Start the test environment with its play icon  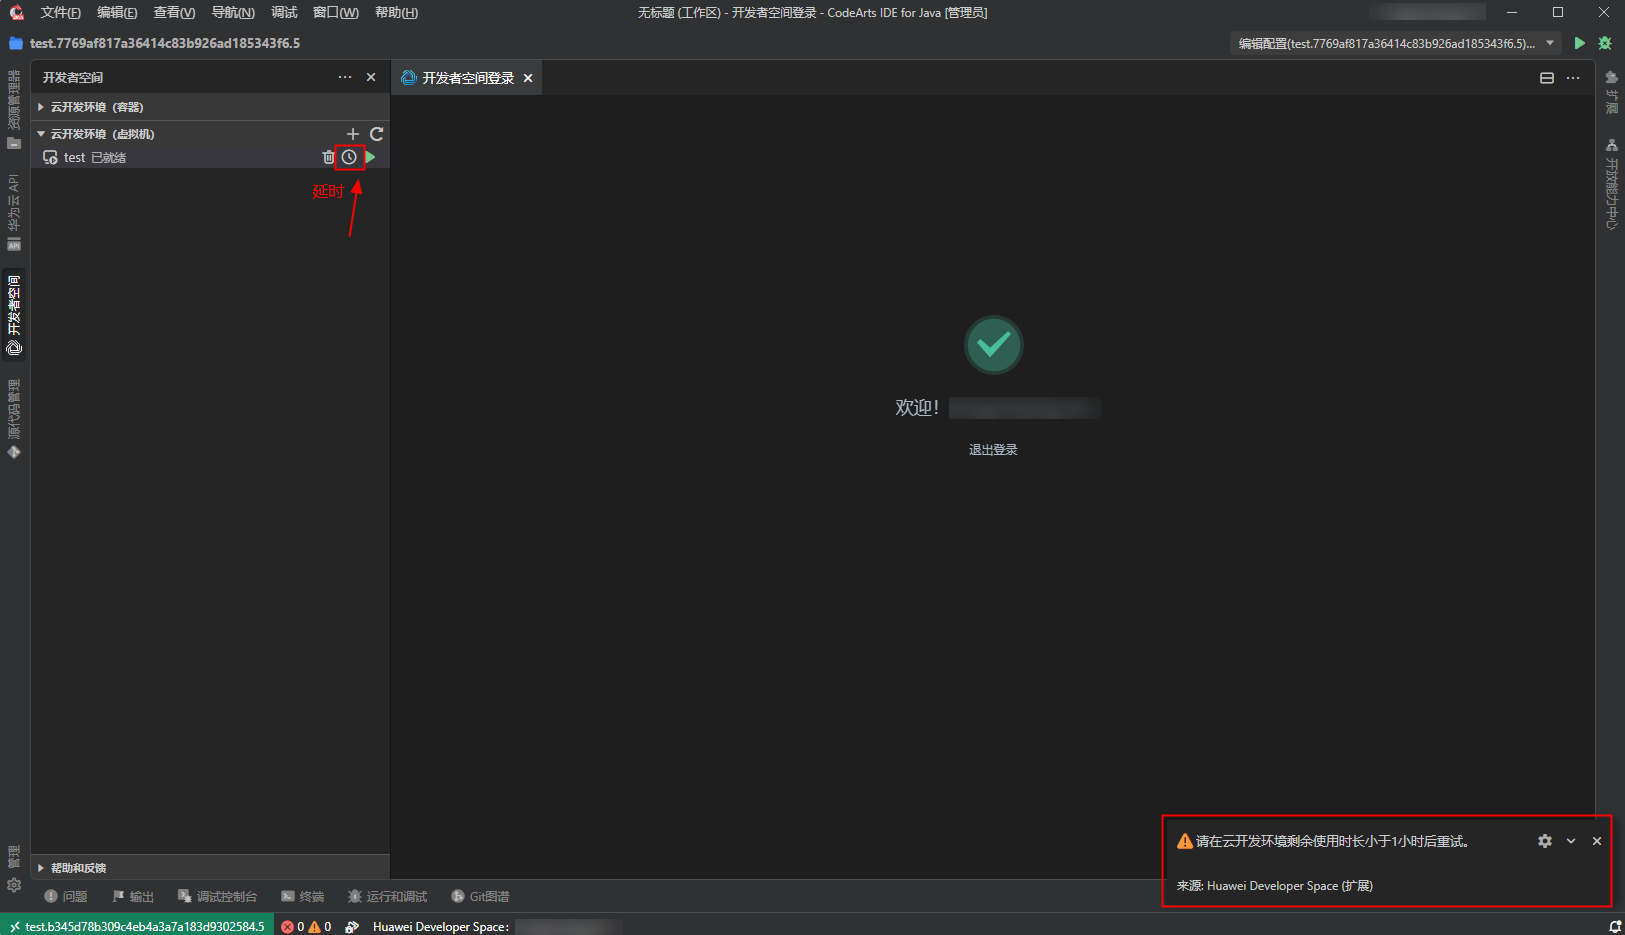click(370, 157)
